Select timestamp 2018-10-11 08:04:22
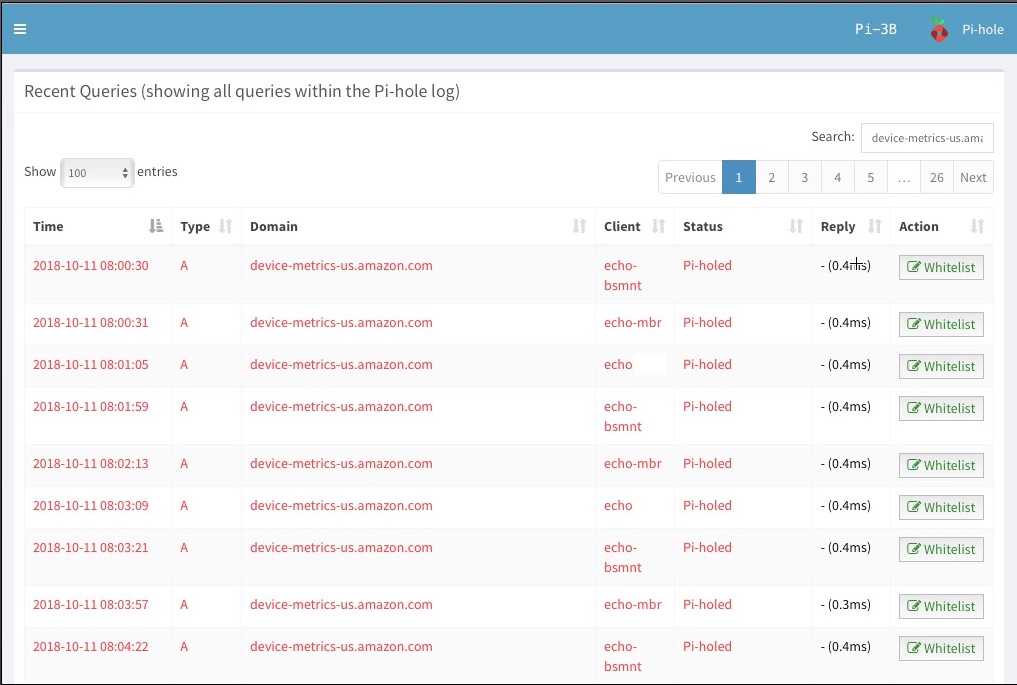Viewport: 1017px width, 685px height. click(91, 647)
